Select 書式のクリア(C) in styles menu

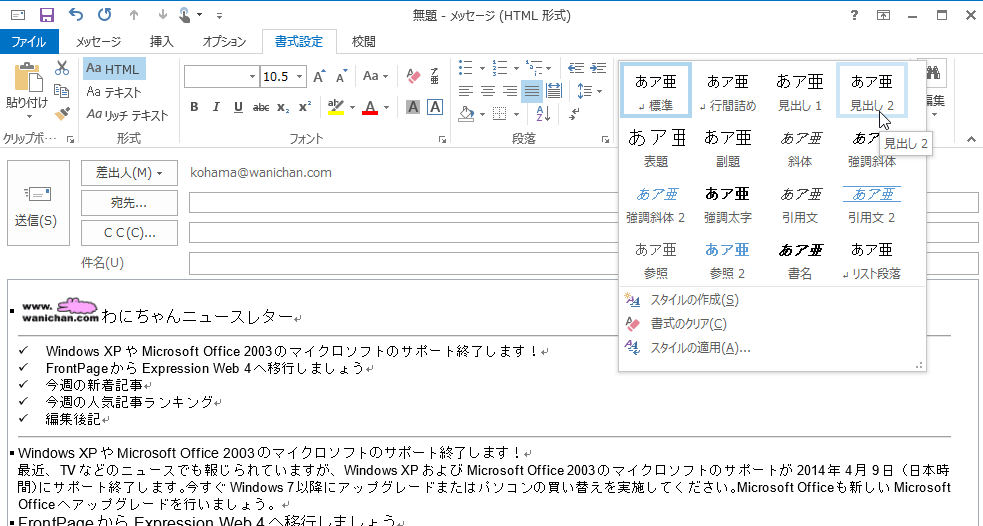point(688,324)
